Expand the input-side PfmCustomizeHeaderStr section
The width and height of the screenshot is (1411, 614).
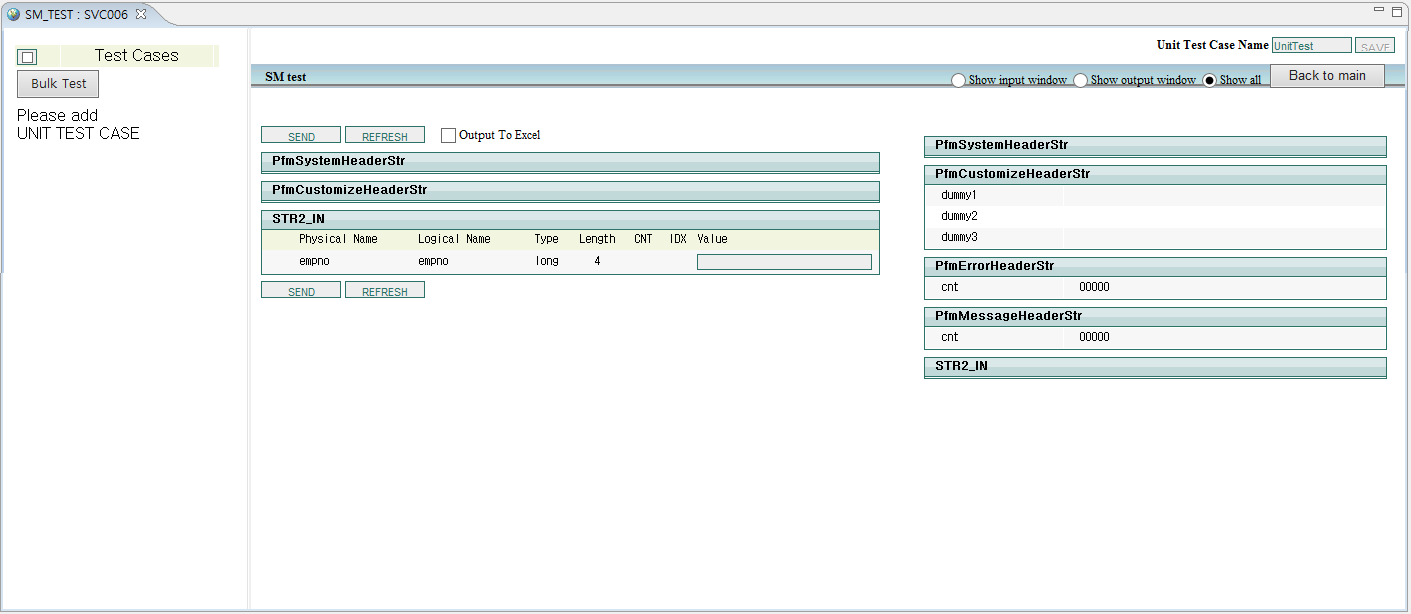point(570,191)
